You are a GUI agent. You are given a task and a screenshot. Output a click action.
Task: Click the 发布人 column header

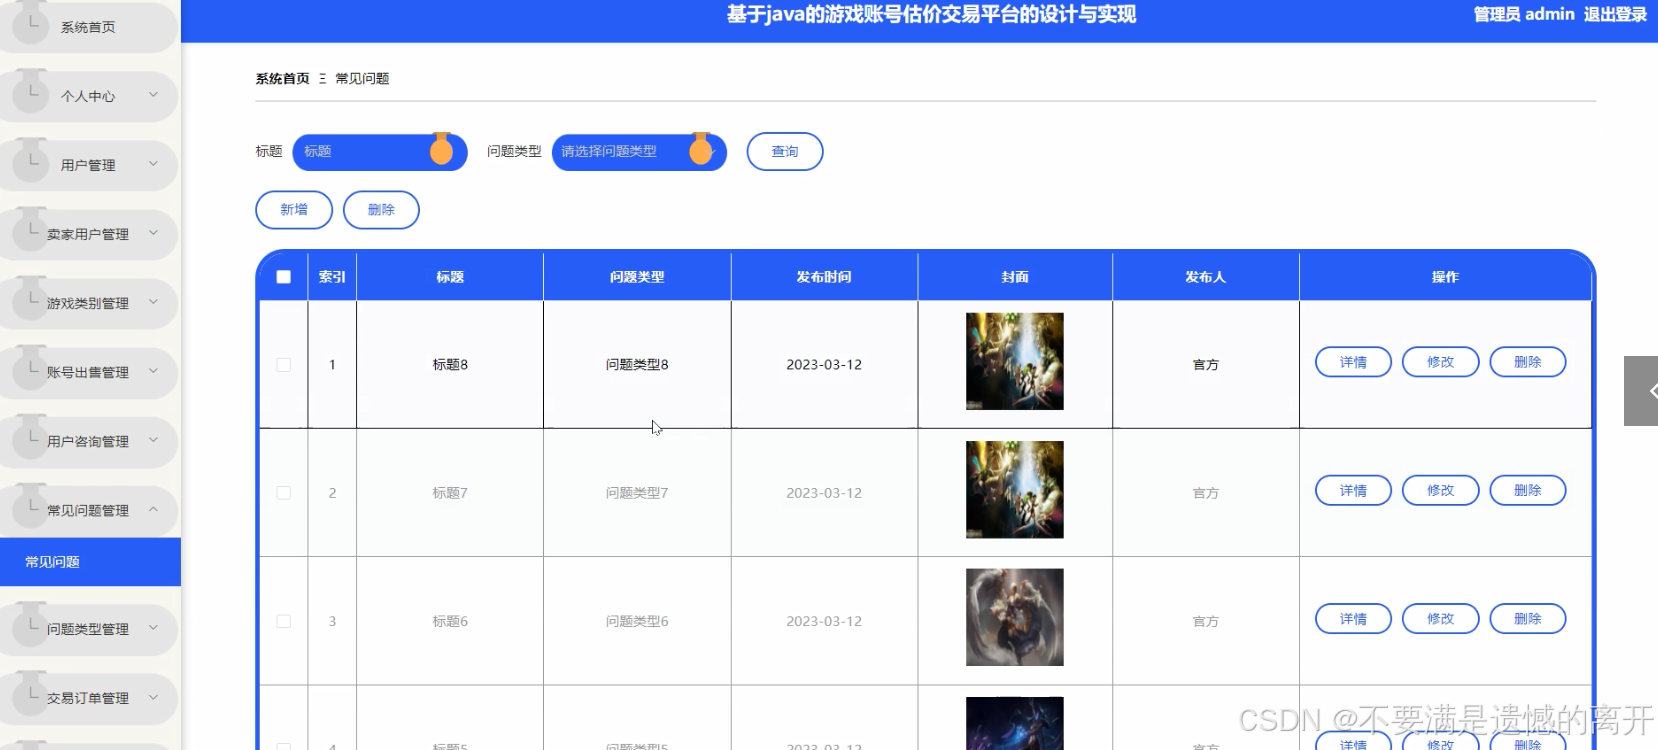tap(1205, 277)
